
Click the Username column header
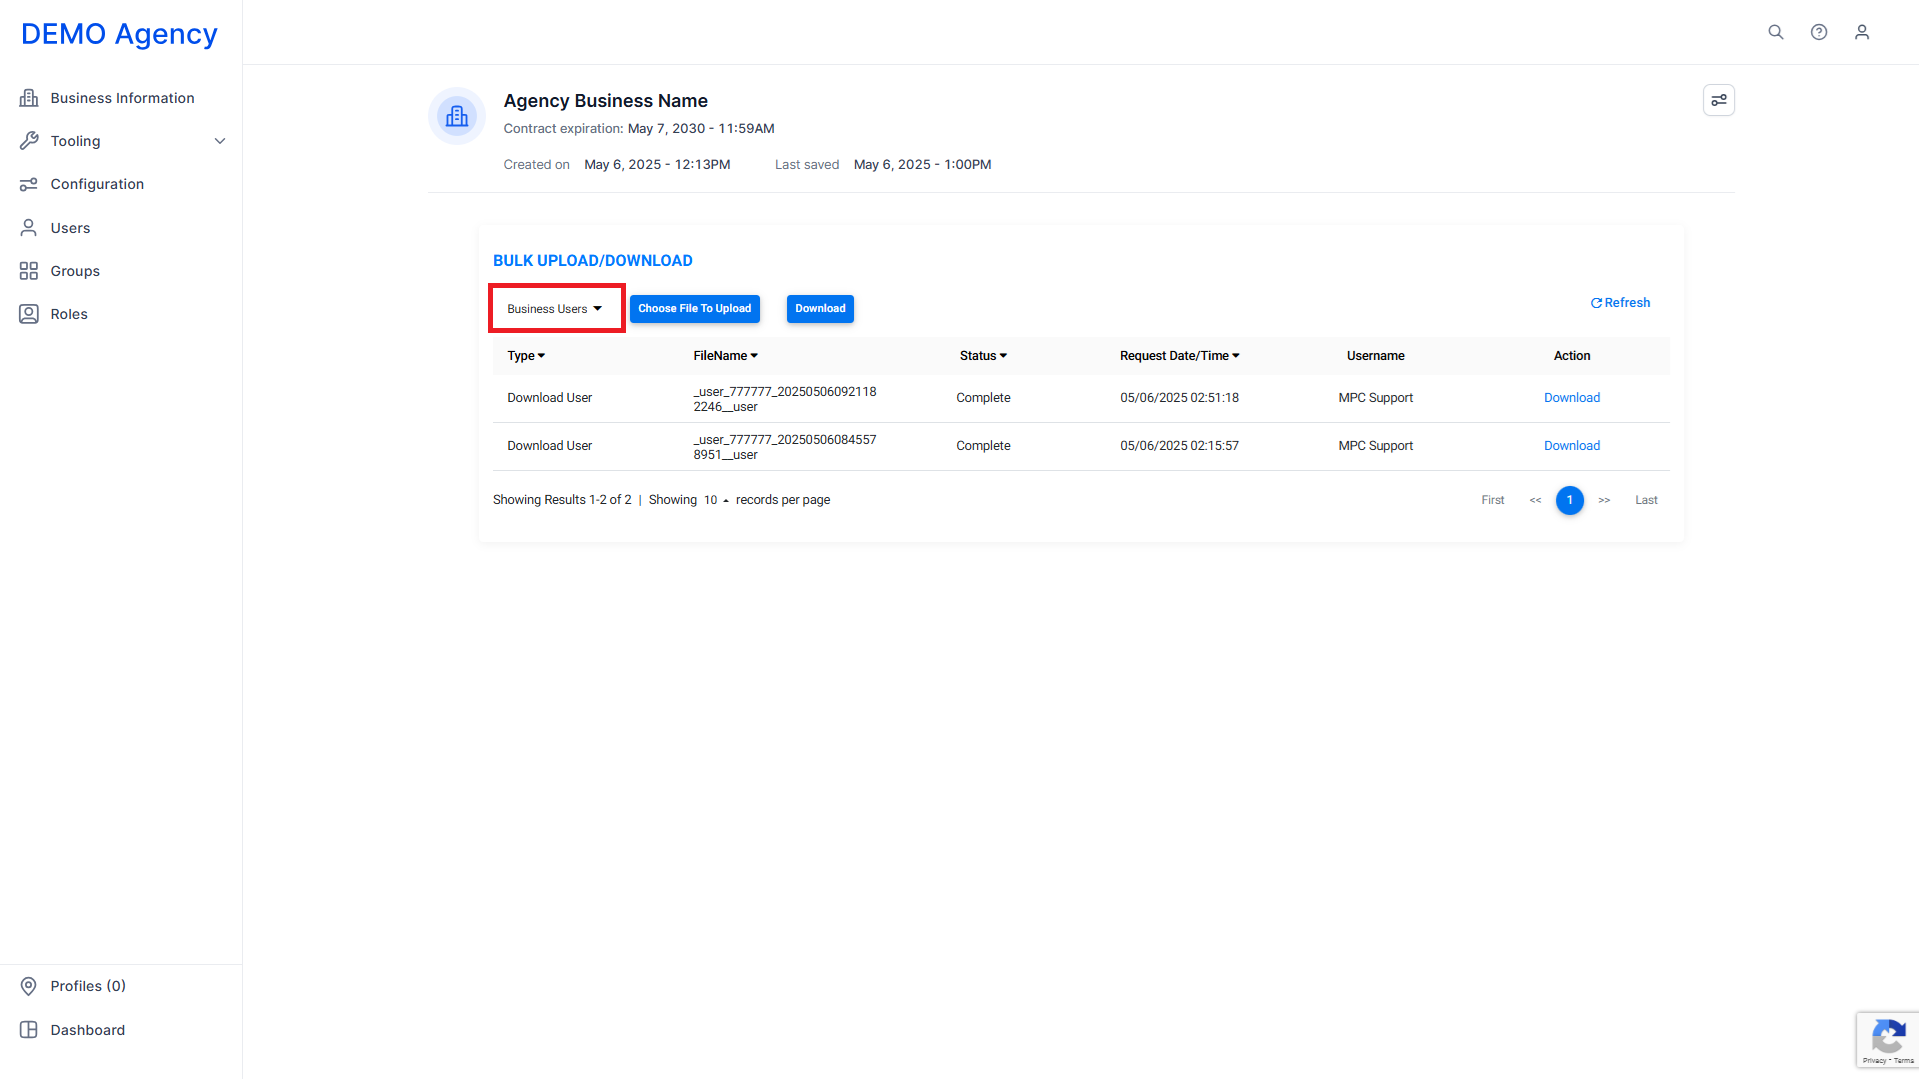pos(1376,356)
